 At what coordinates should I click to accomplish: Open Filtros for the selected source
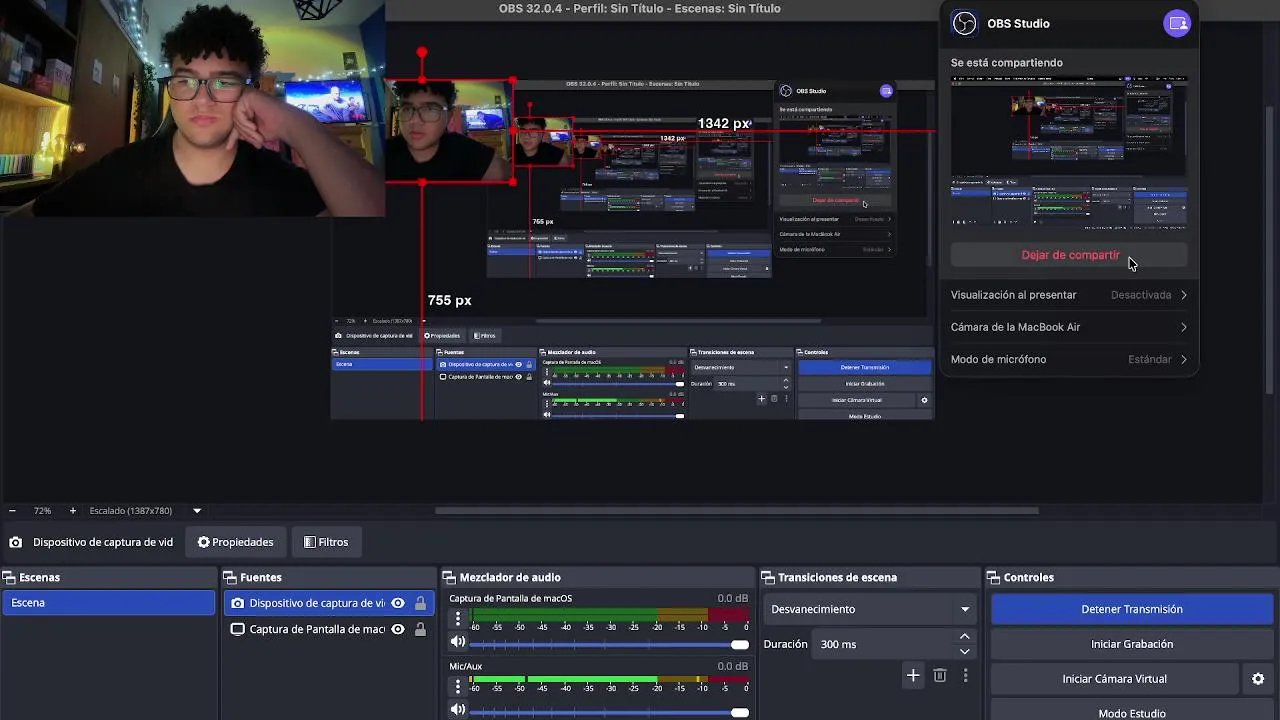[x=326, y=542]
